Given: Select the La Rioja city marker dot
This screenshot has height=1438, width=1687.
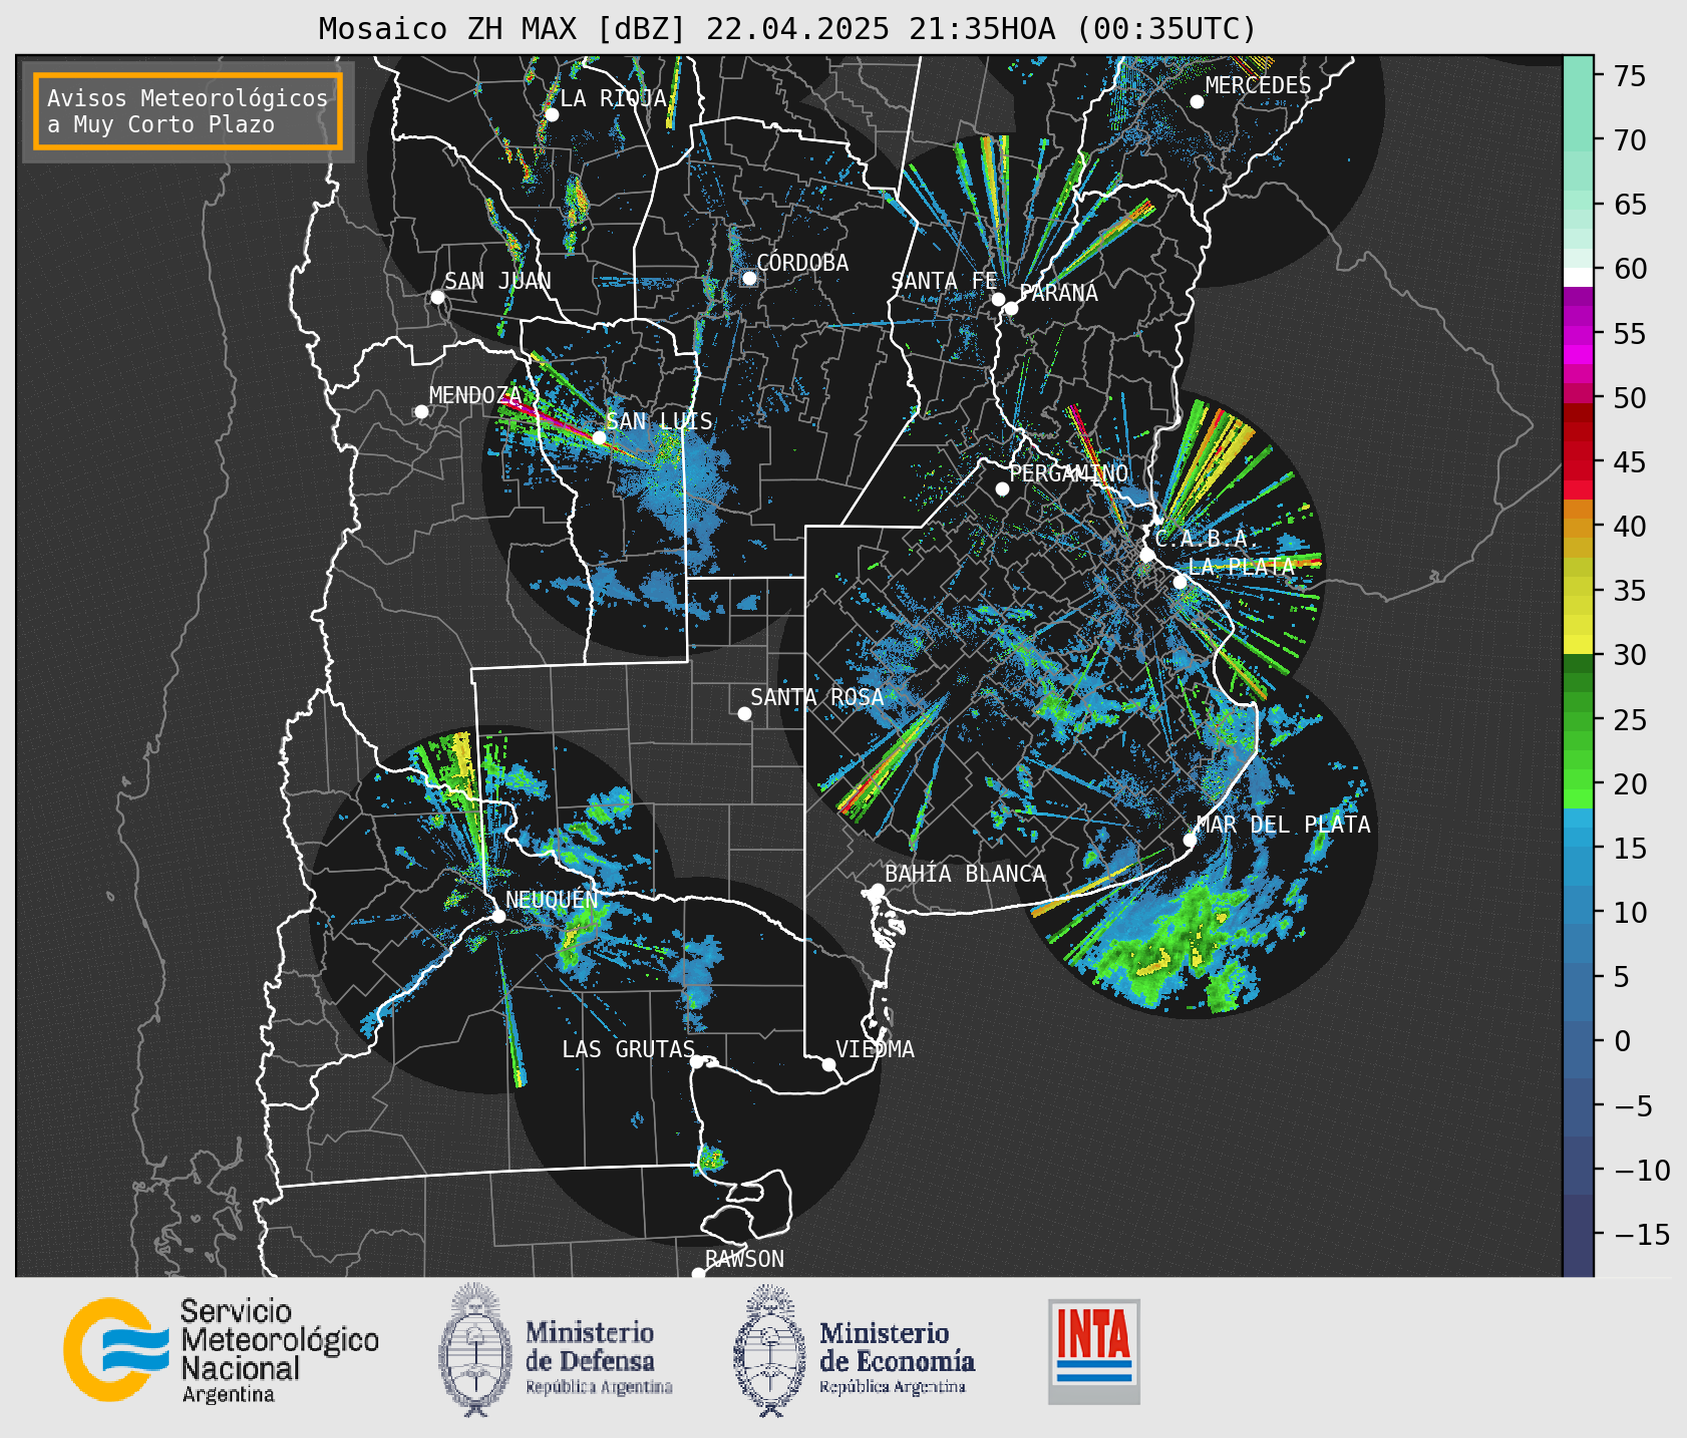Looking at the screenshot, I should tap(551, 115).
